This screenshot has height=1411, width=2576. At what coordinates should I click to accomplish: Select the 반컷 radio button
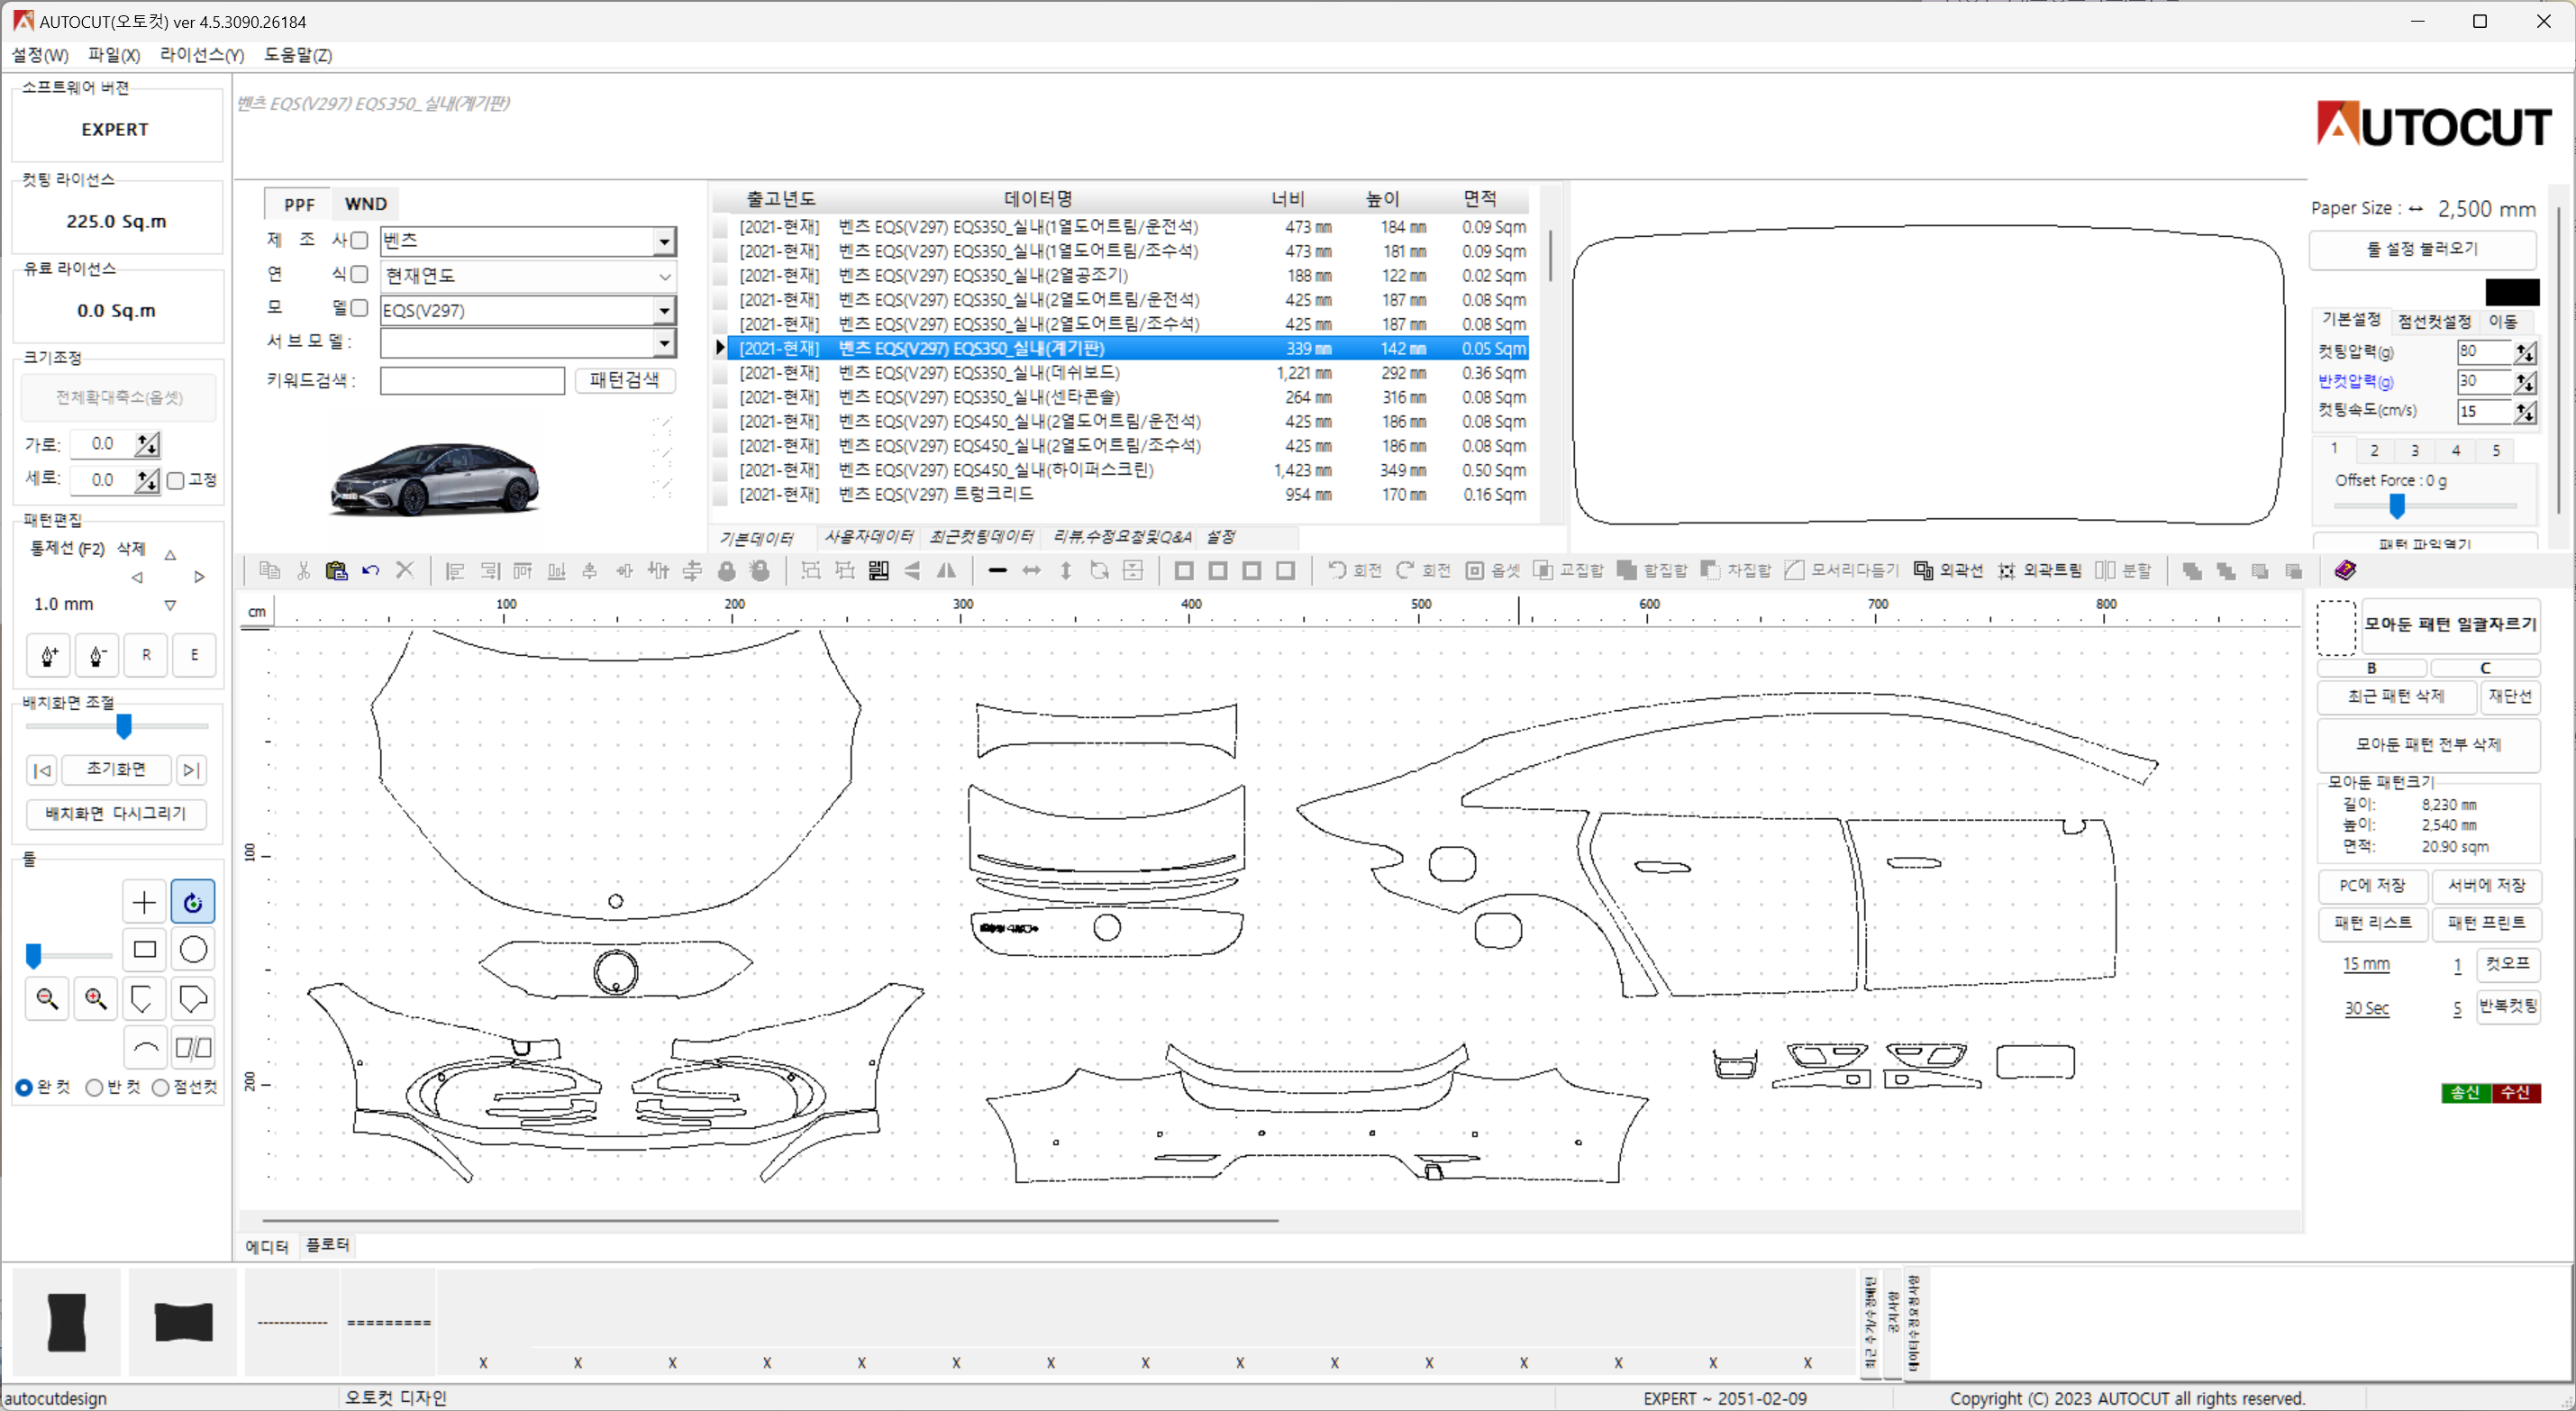coord(94,1087)
